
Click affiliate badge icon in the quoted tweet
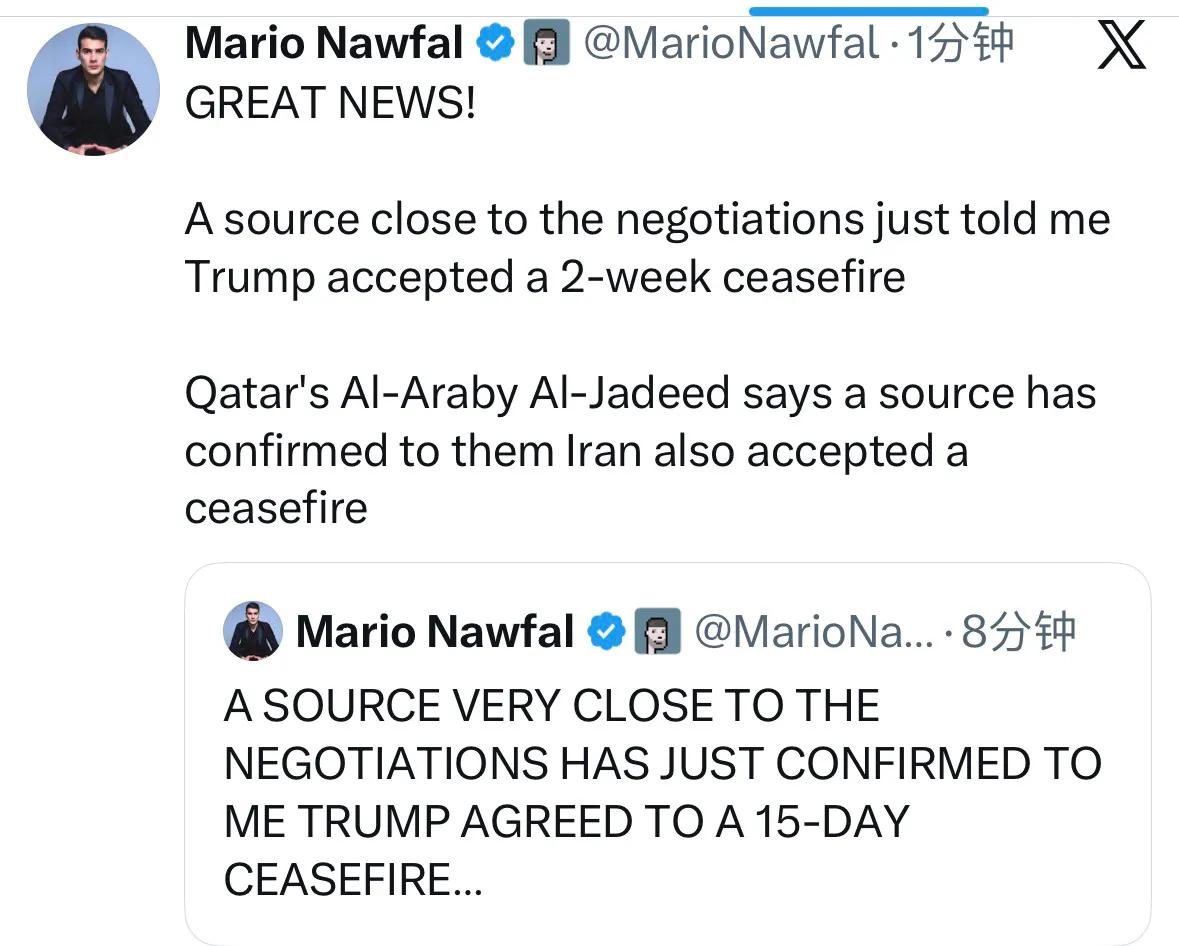(658, 633)
